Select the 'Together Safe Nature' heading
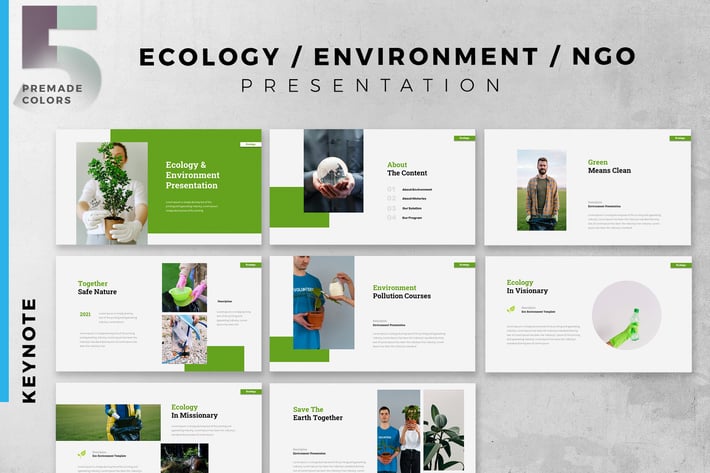 pos(97,287)
